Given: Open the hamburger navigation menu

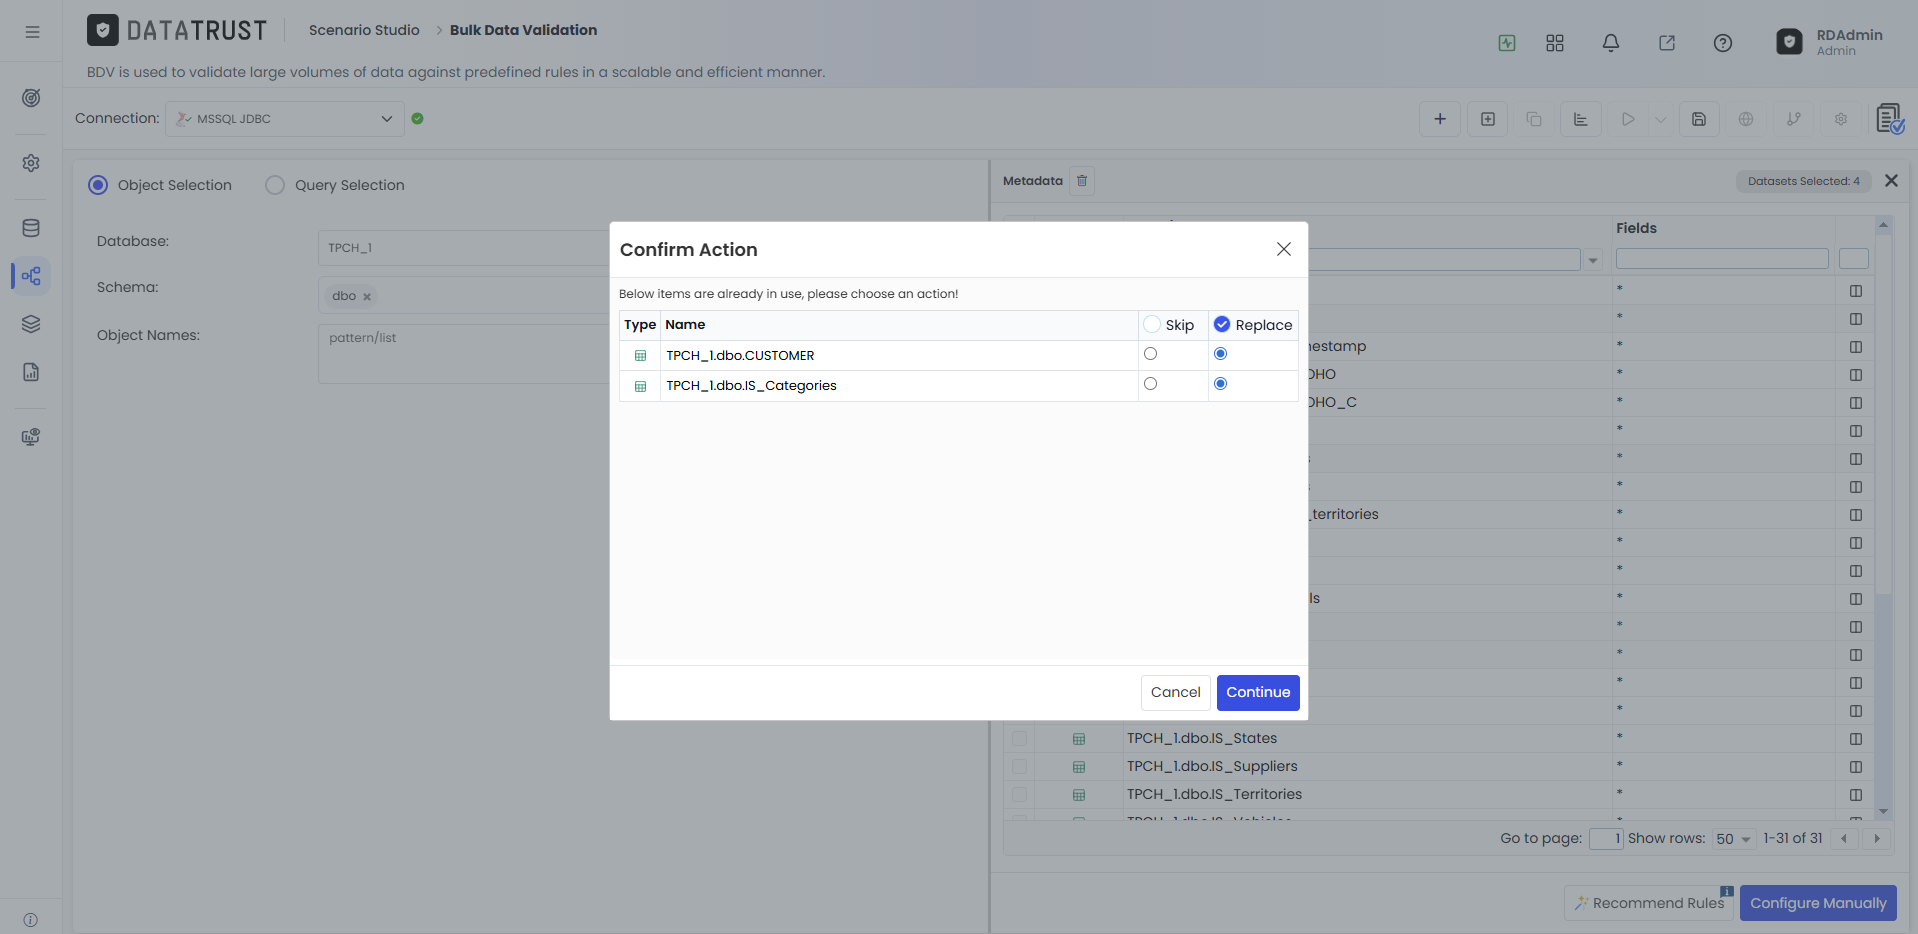Looking at the screenshot, I should (x=32, y=32).
